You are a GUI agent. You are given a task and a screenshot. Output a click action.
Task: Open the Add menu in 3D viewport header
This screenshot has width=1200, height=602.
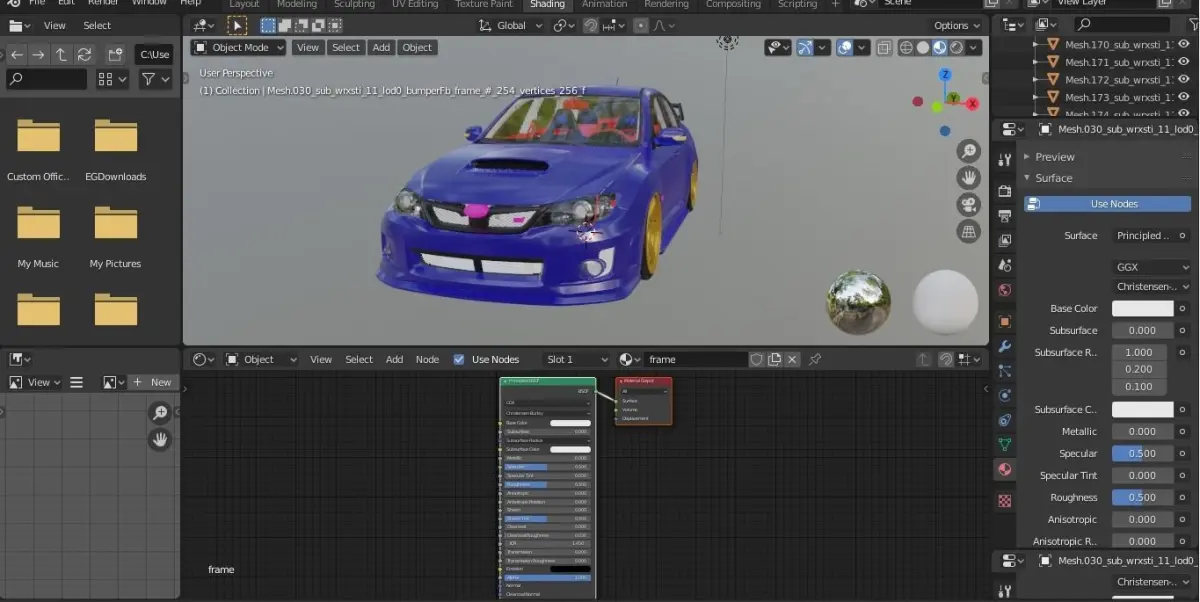click(x=381, y=47)
